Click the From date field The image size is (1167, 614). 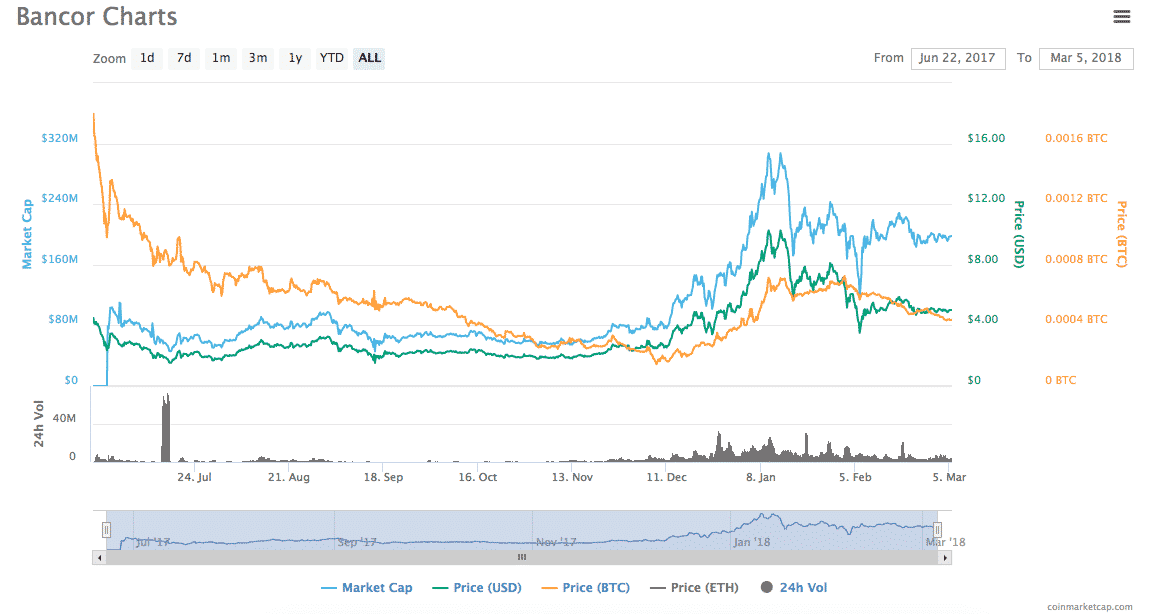(x=958, y=58)
